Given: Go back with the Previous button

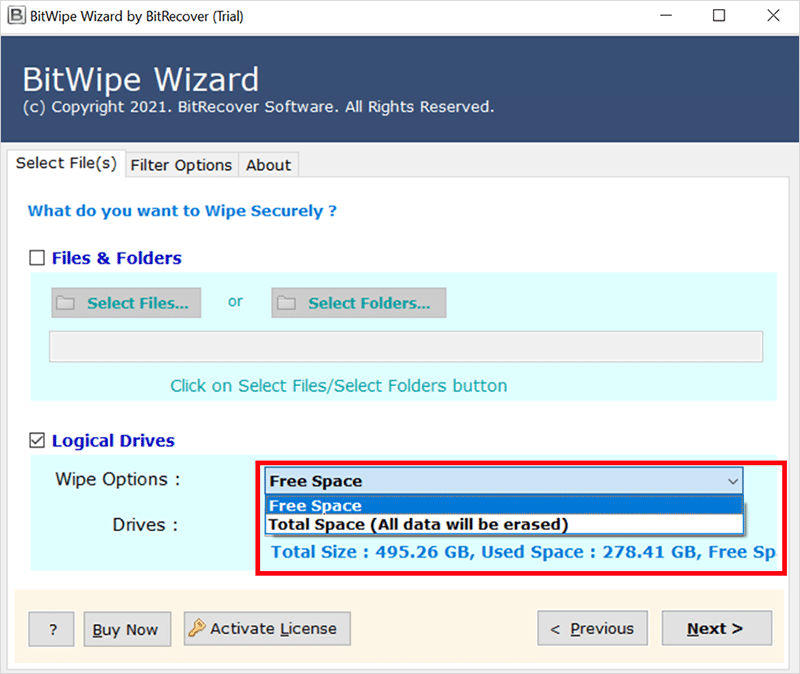Looking at the screenshot, I should pyautogui.click(x=592, y=629).
